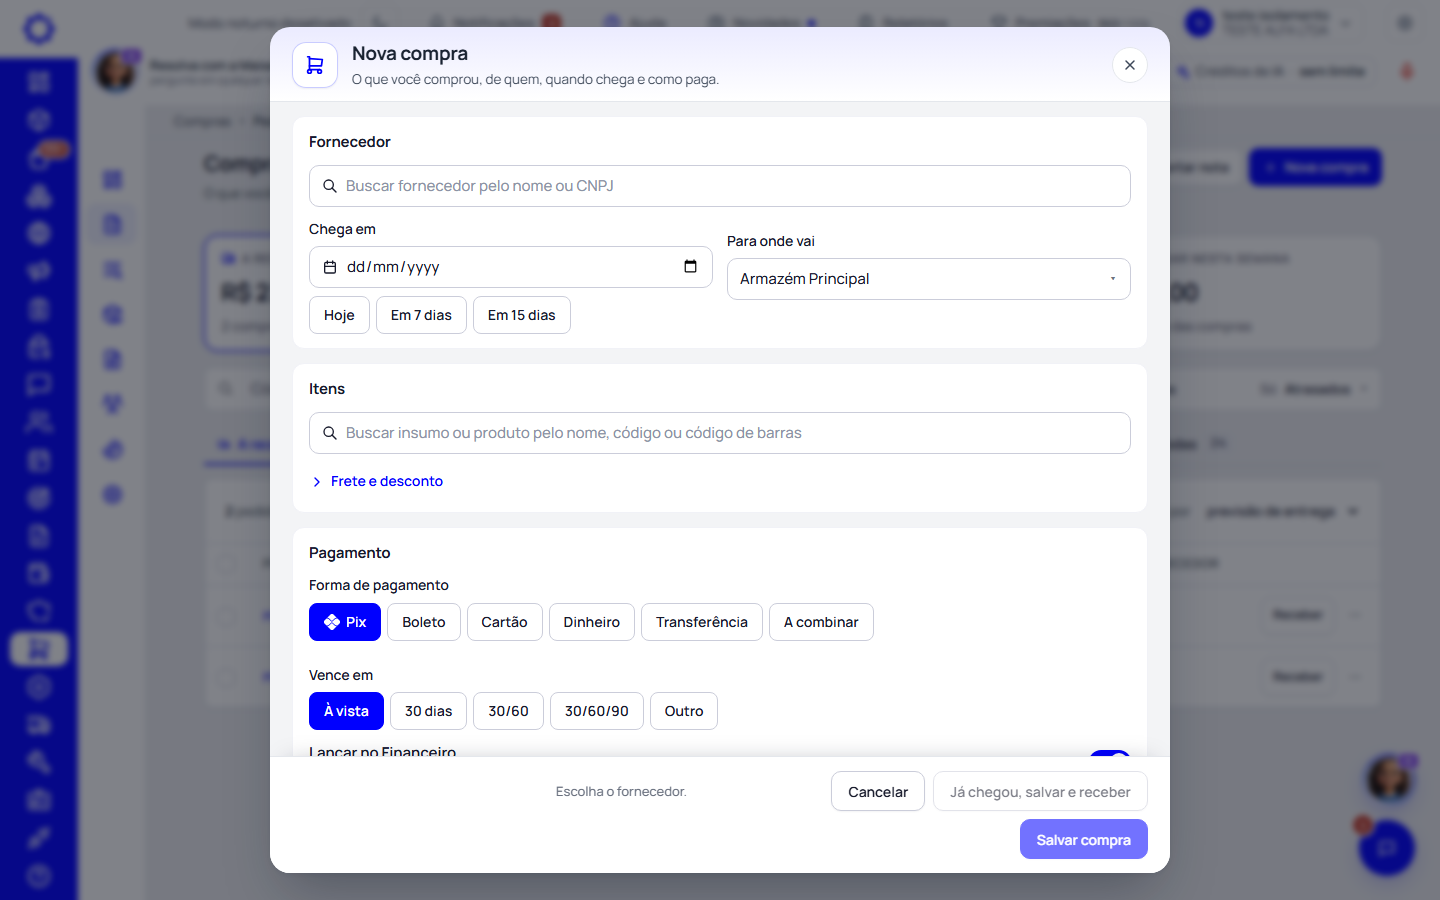The height and width of the screenshot is (900, 1440).
Task: Choose the 30/60 installment option
Action: tap(509, 711)
